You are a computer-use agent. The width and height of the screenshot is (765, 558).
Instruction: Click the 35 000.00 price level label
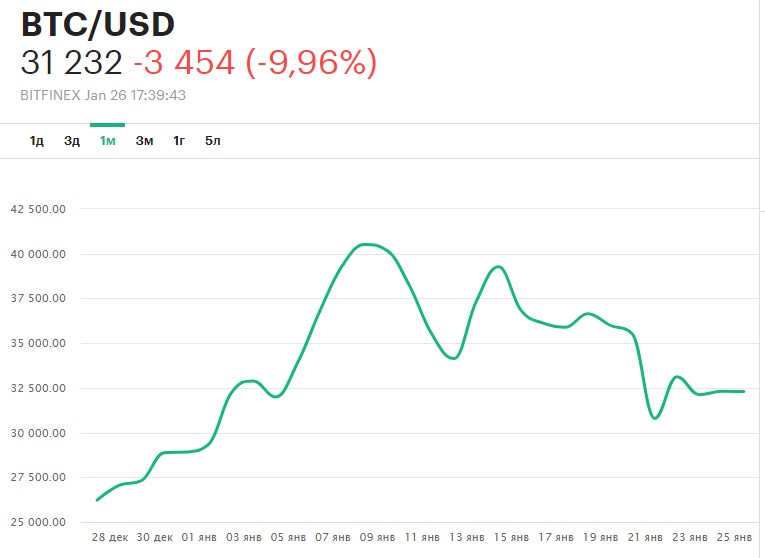[x=38, y=343]
